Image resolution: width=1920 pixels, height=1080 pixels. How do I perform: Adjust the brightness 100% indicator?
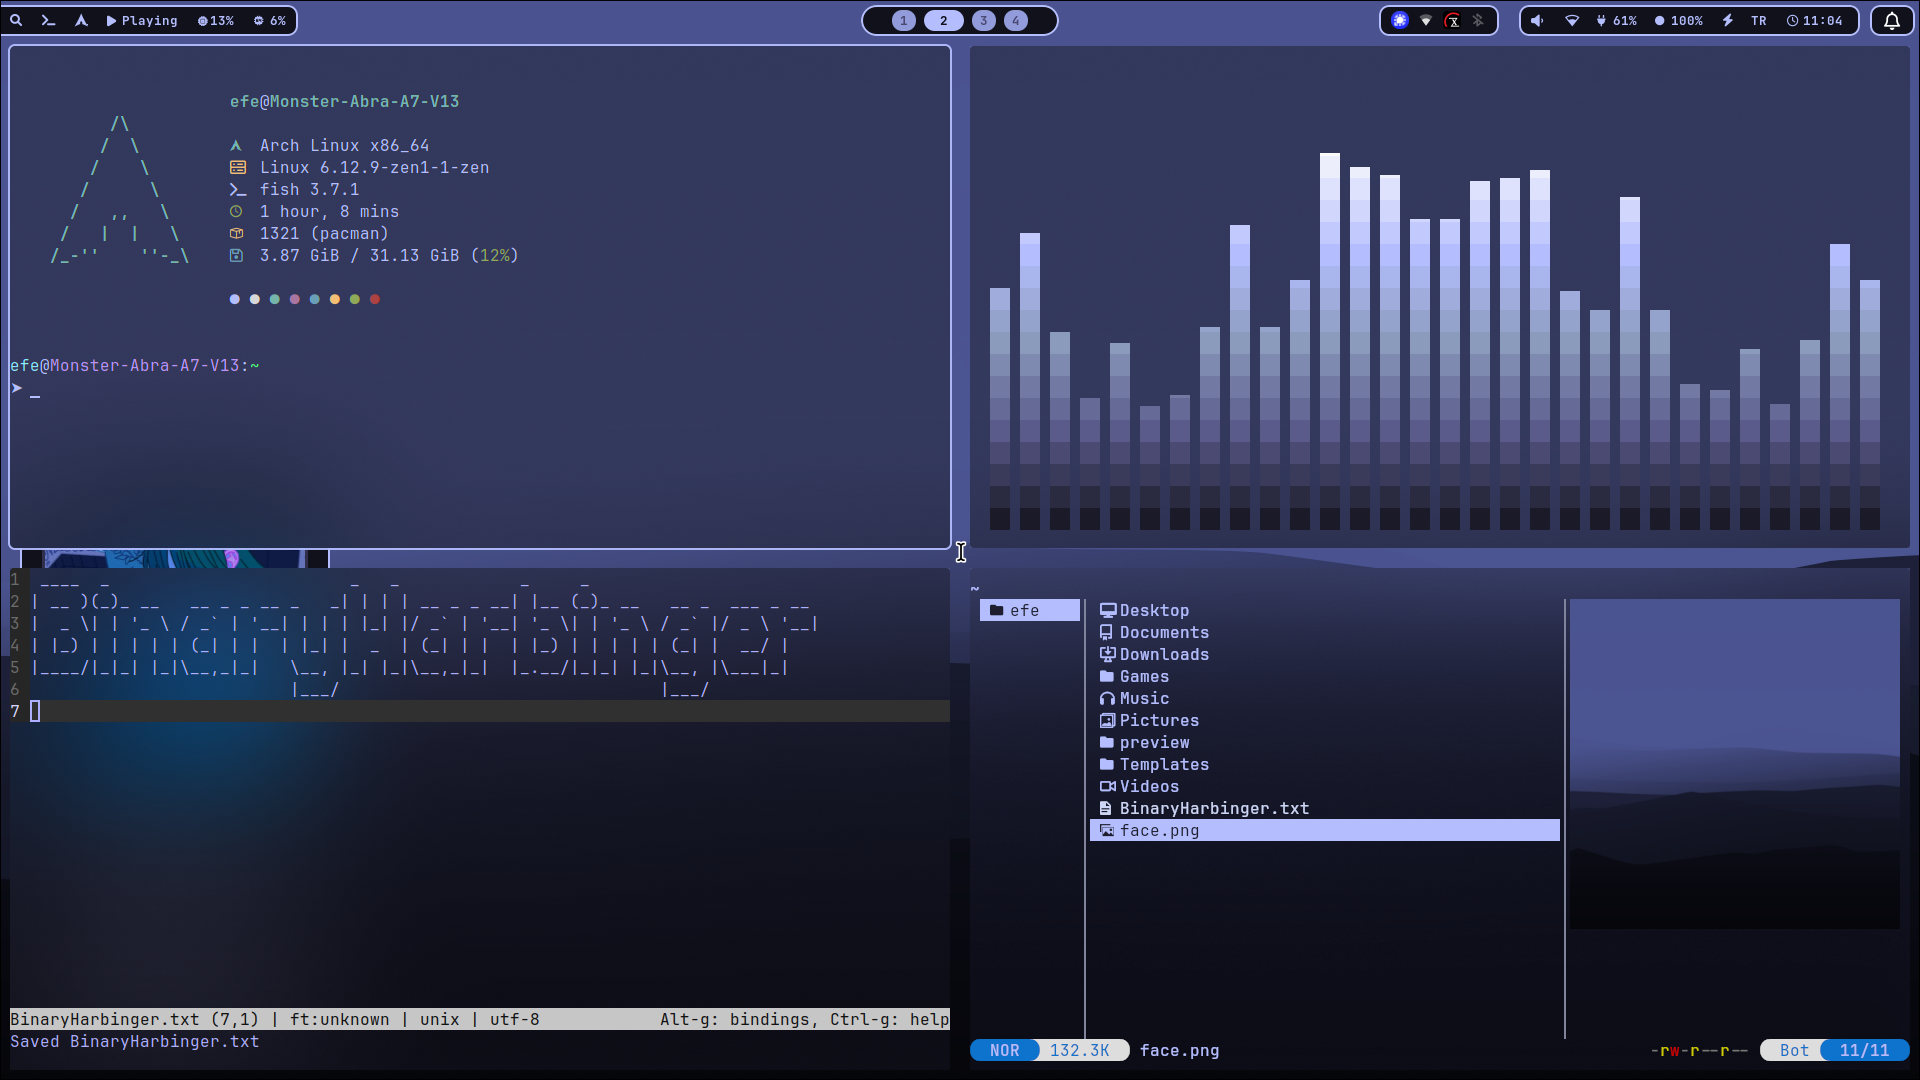(x=1679, y=20)
